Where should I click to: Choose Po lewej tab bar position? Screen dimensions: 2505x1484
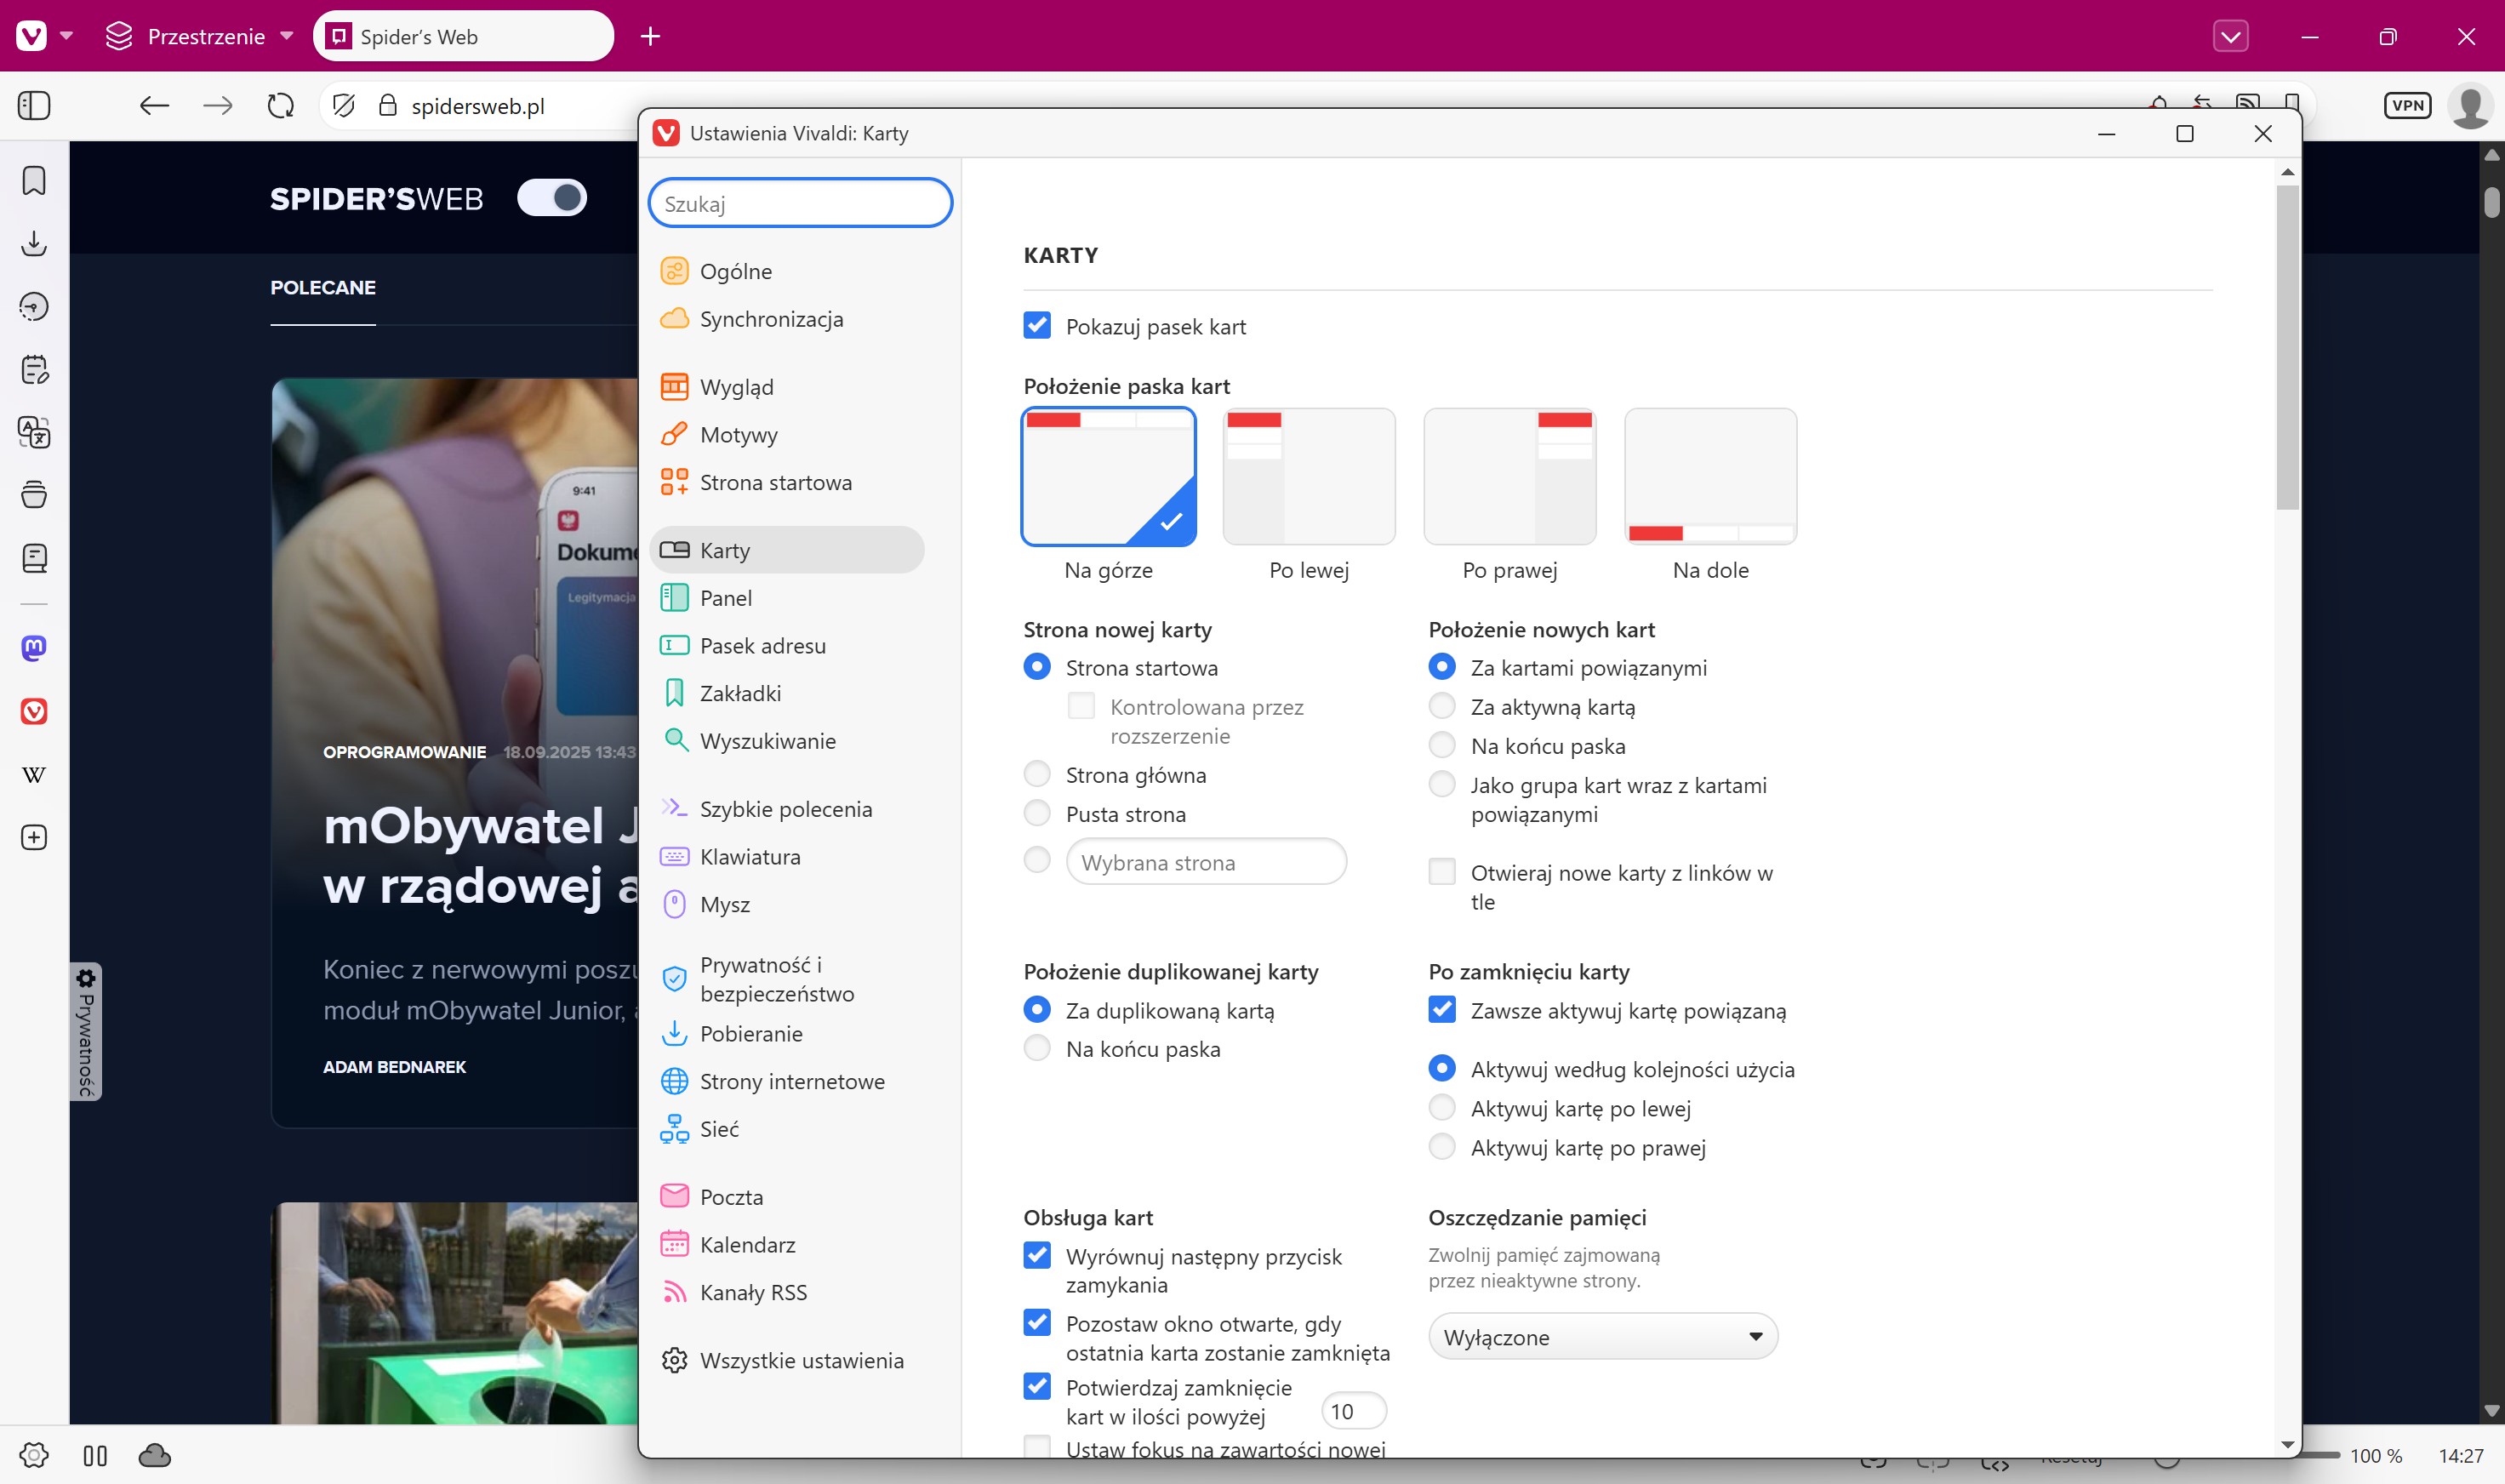click(x=1308, y=477)
